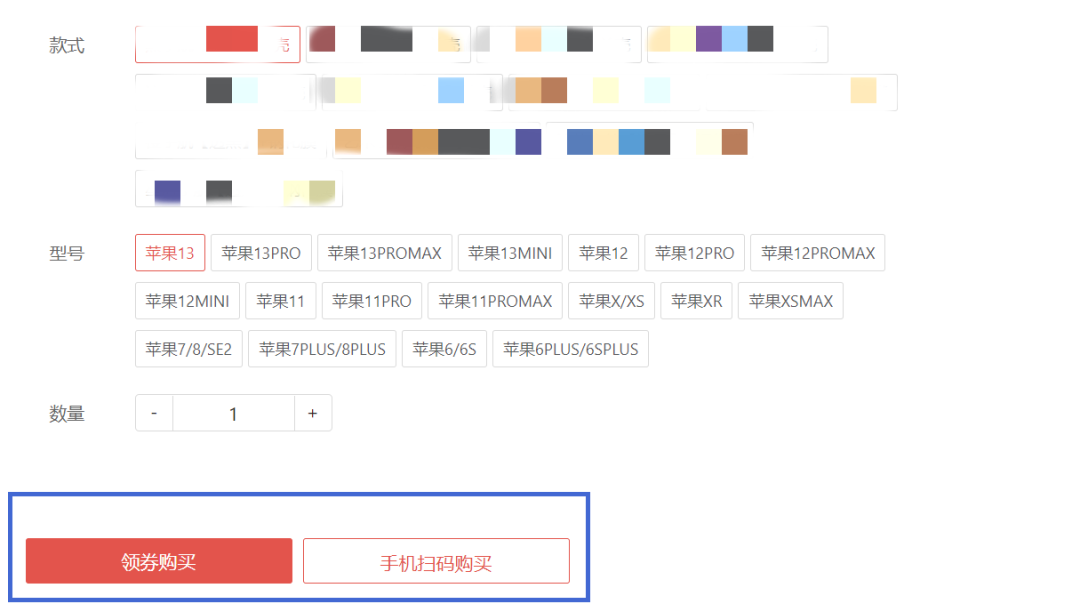Select the 苹果XR model option
This screenshot has width=1080, height=604.
[696, 301]
